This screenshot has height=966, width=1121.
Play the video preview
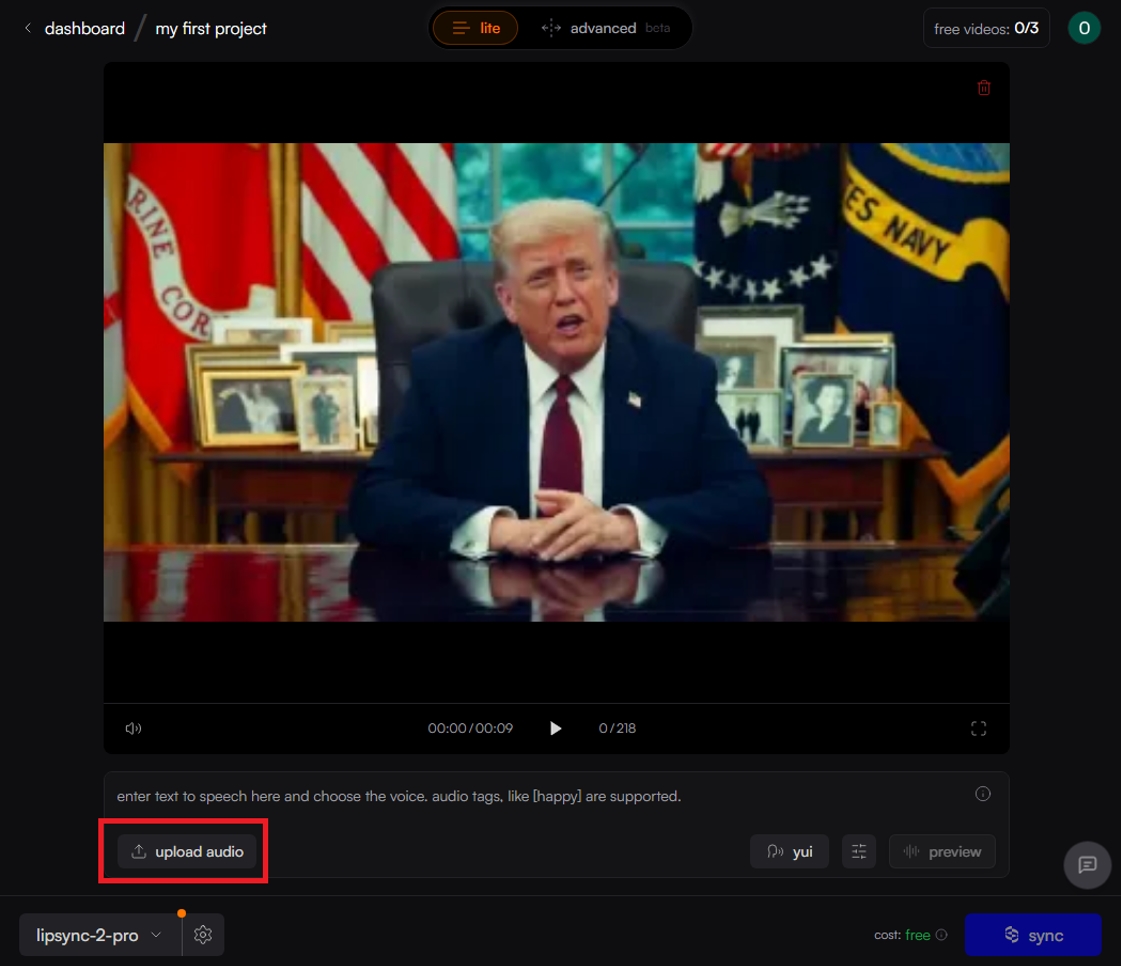point(555,728)
